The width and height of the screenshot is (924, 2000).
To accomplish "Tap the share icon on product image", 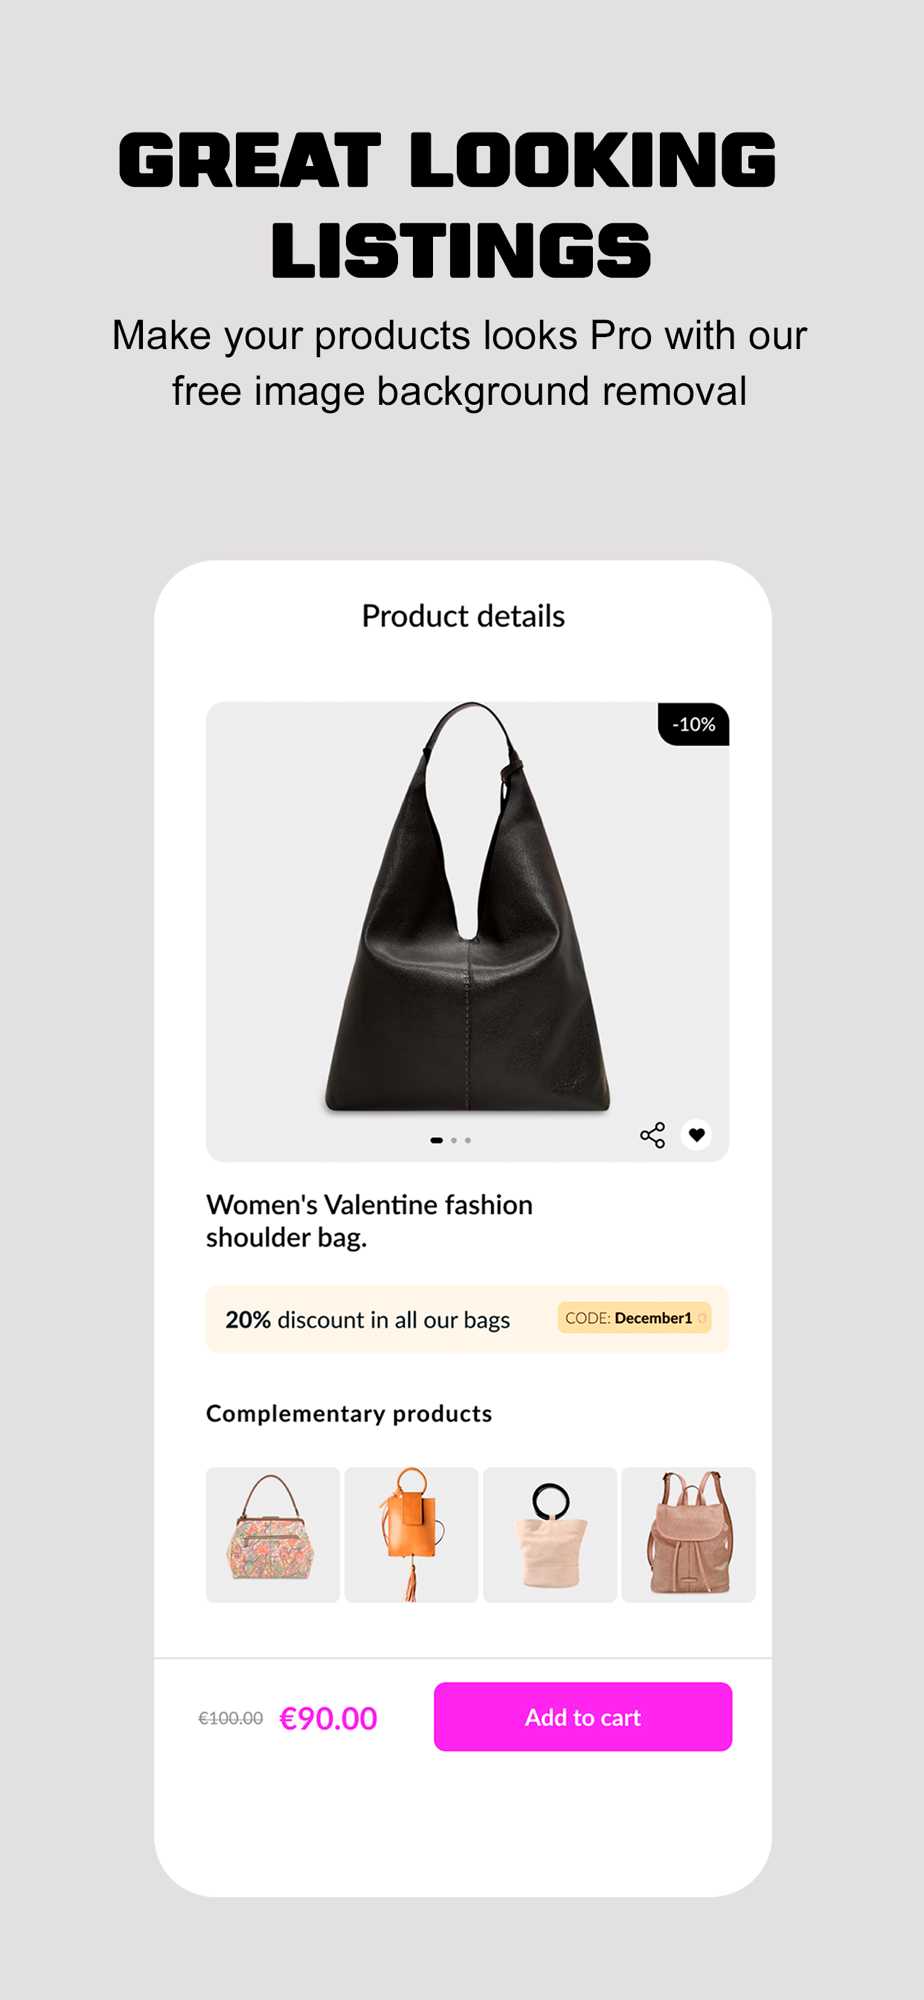I will click(x=652, y=1135).
